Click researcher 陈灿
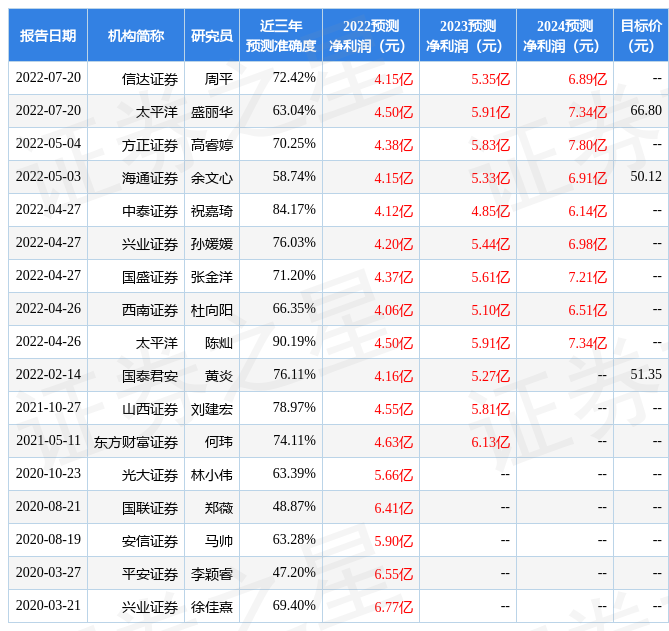669x631 pixels. click(218, 343)
